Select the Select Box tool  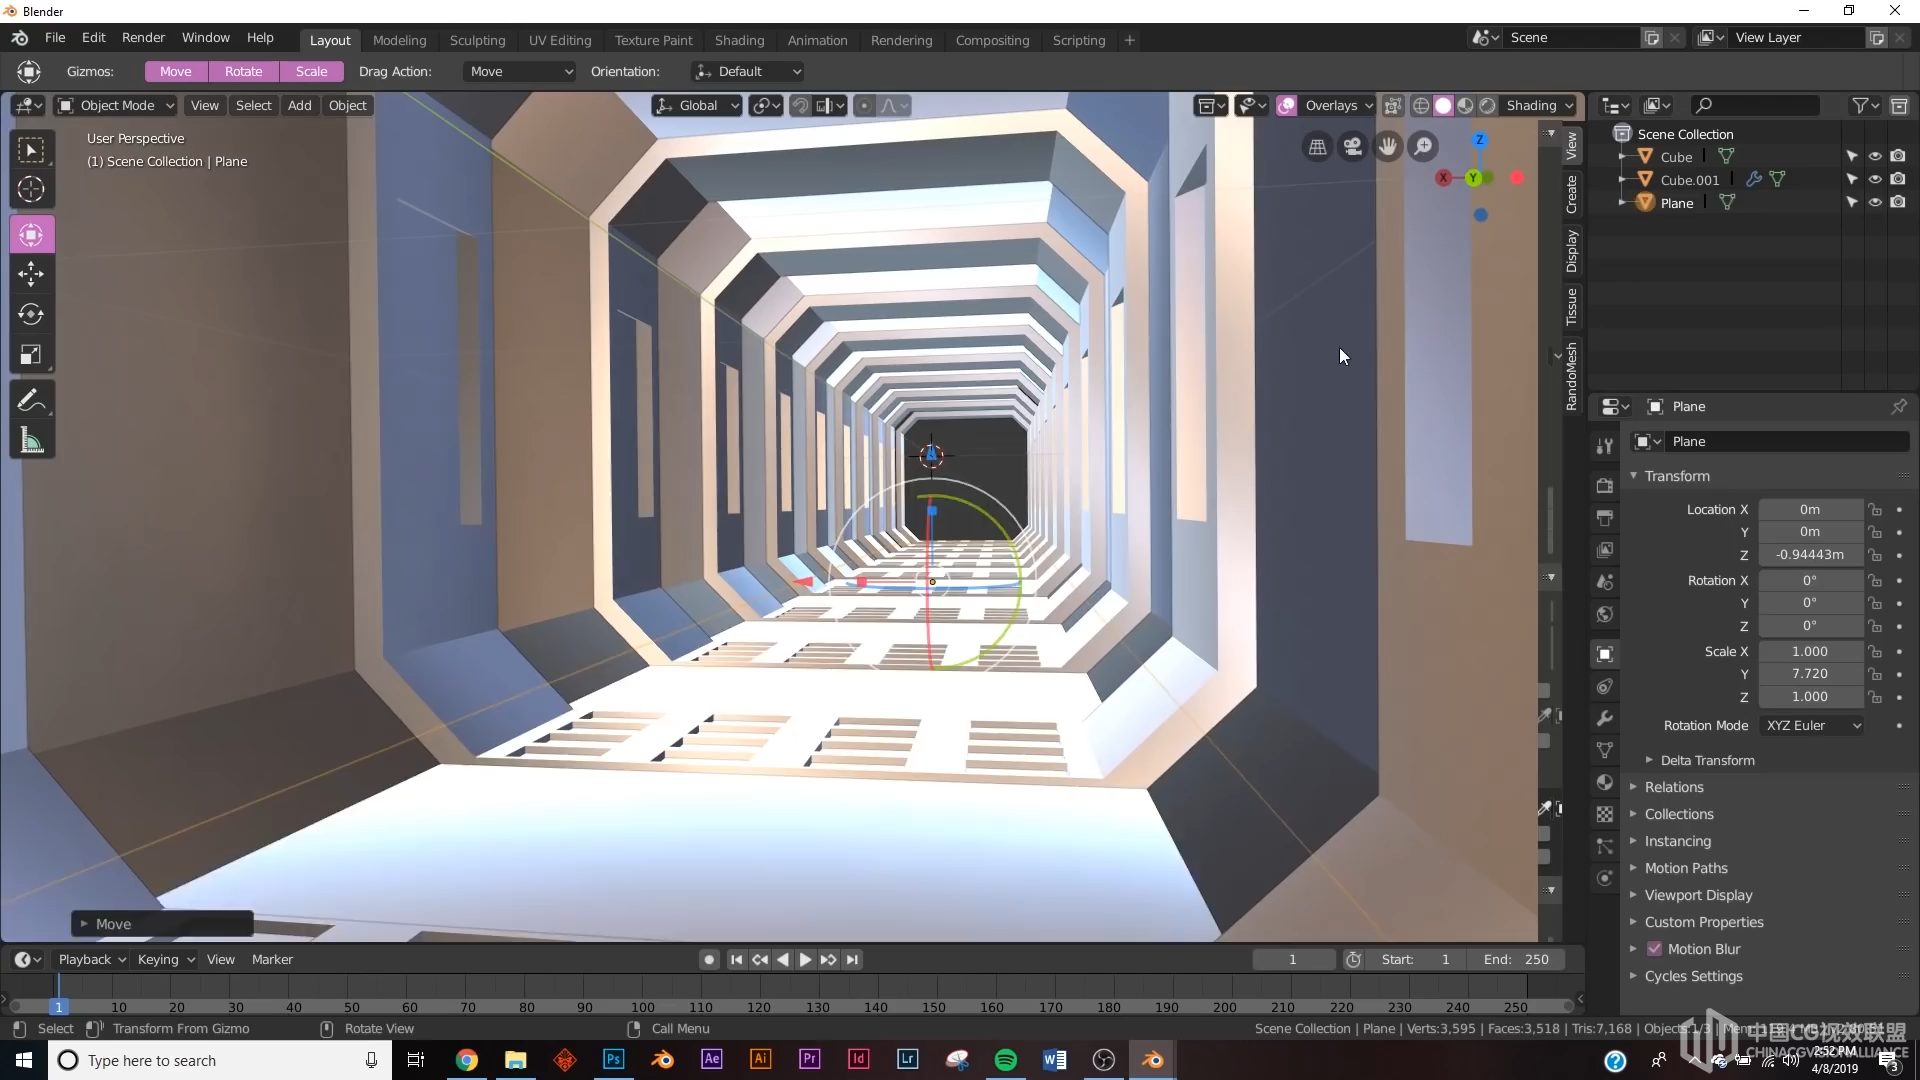pyautogui.click(x=32, y=150)
